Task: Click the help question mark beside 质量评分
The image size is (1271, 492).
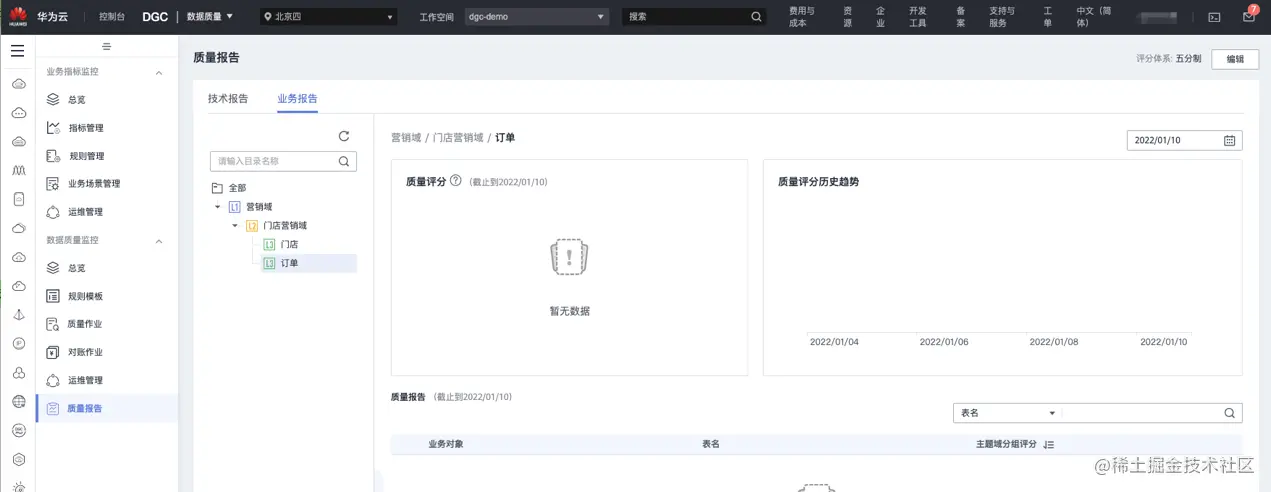Action: [456, 181]
